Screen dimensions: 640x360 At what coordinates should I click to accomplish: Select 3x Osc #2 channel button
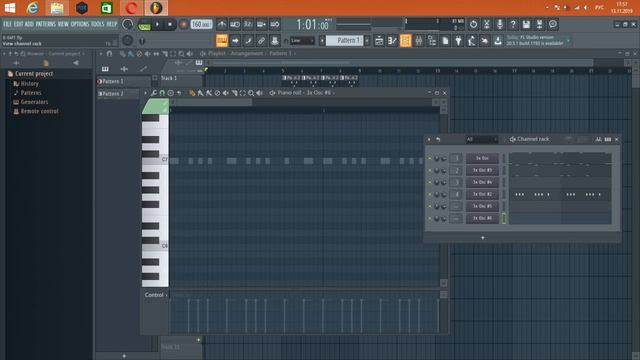482,194
